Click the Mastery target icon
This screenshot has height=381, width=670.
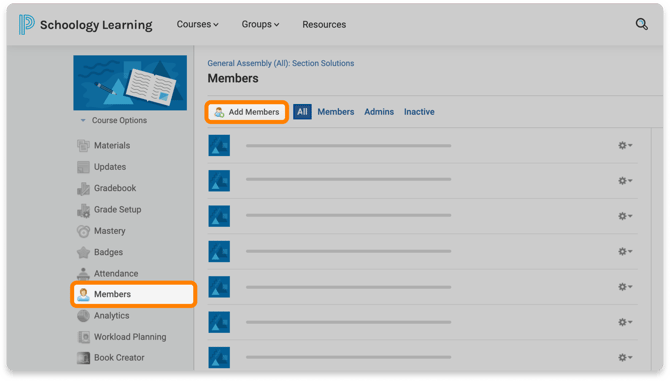pyautogui.click(x=83, y=231)
